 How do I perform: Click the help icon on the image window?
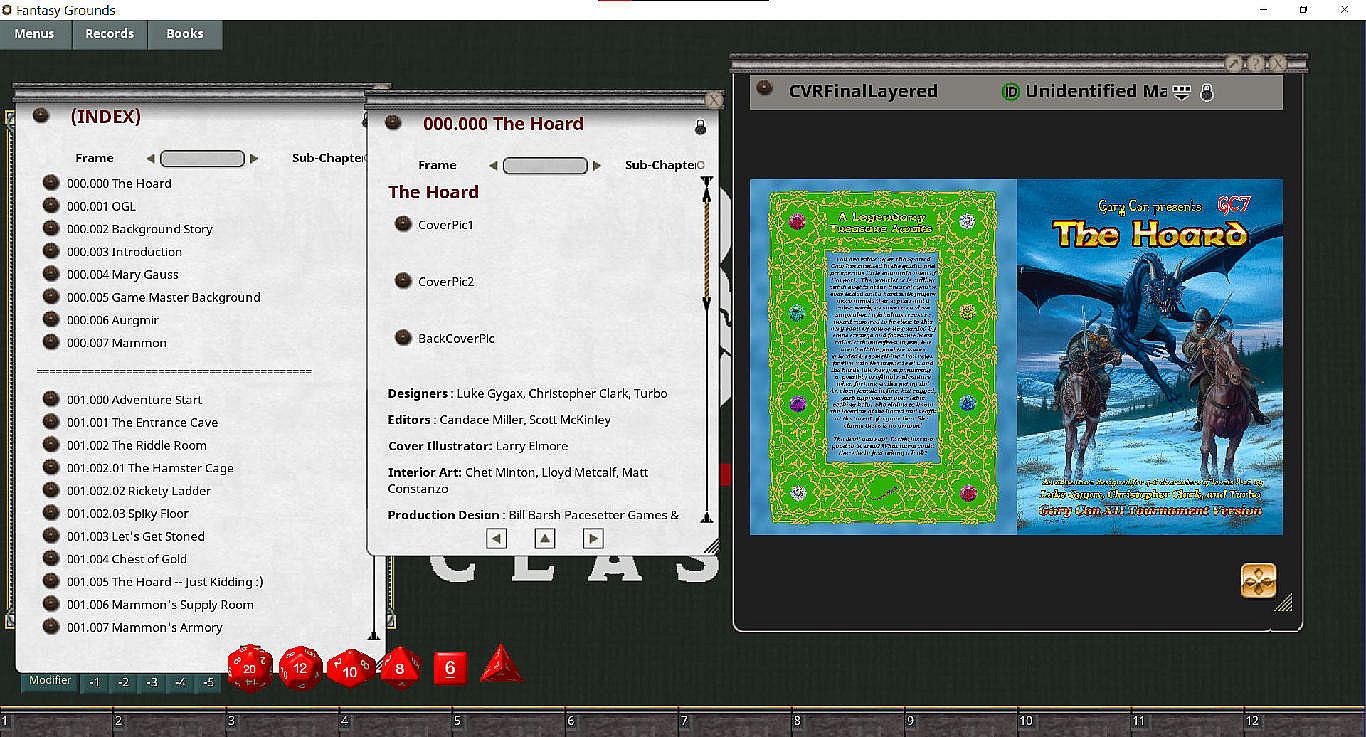pyautogui.click(x=1255, y=63)
